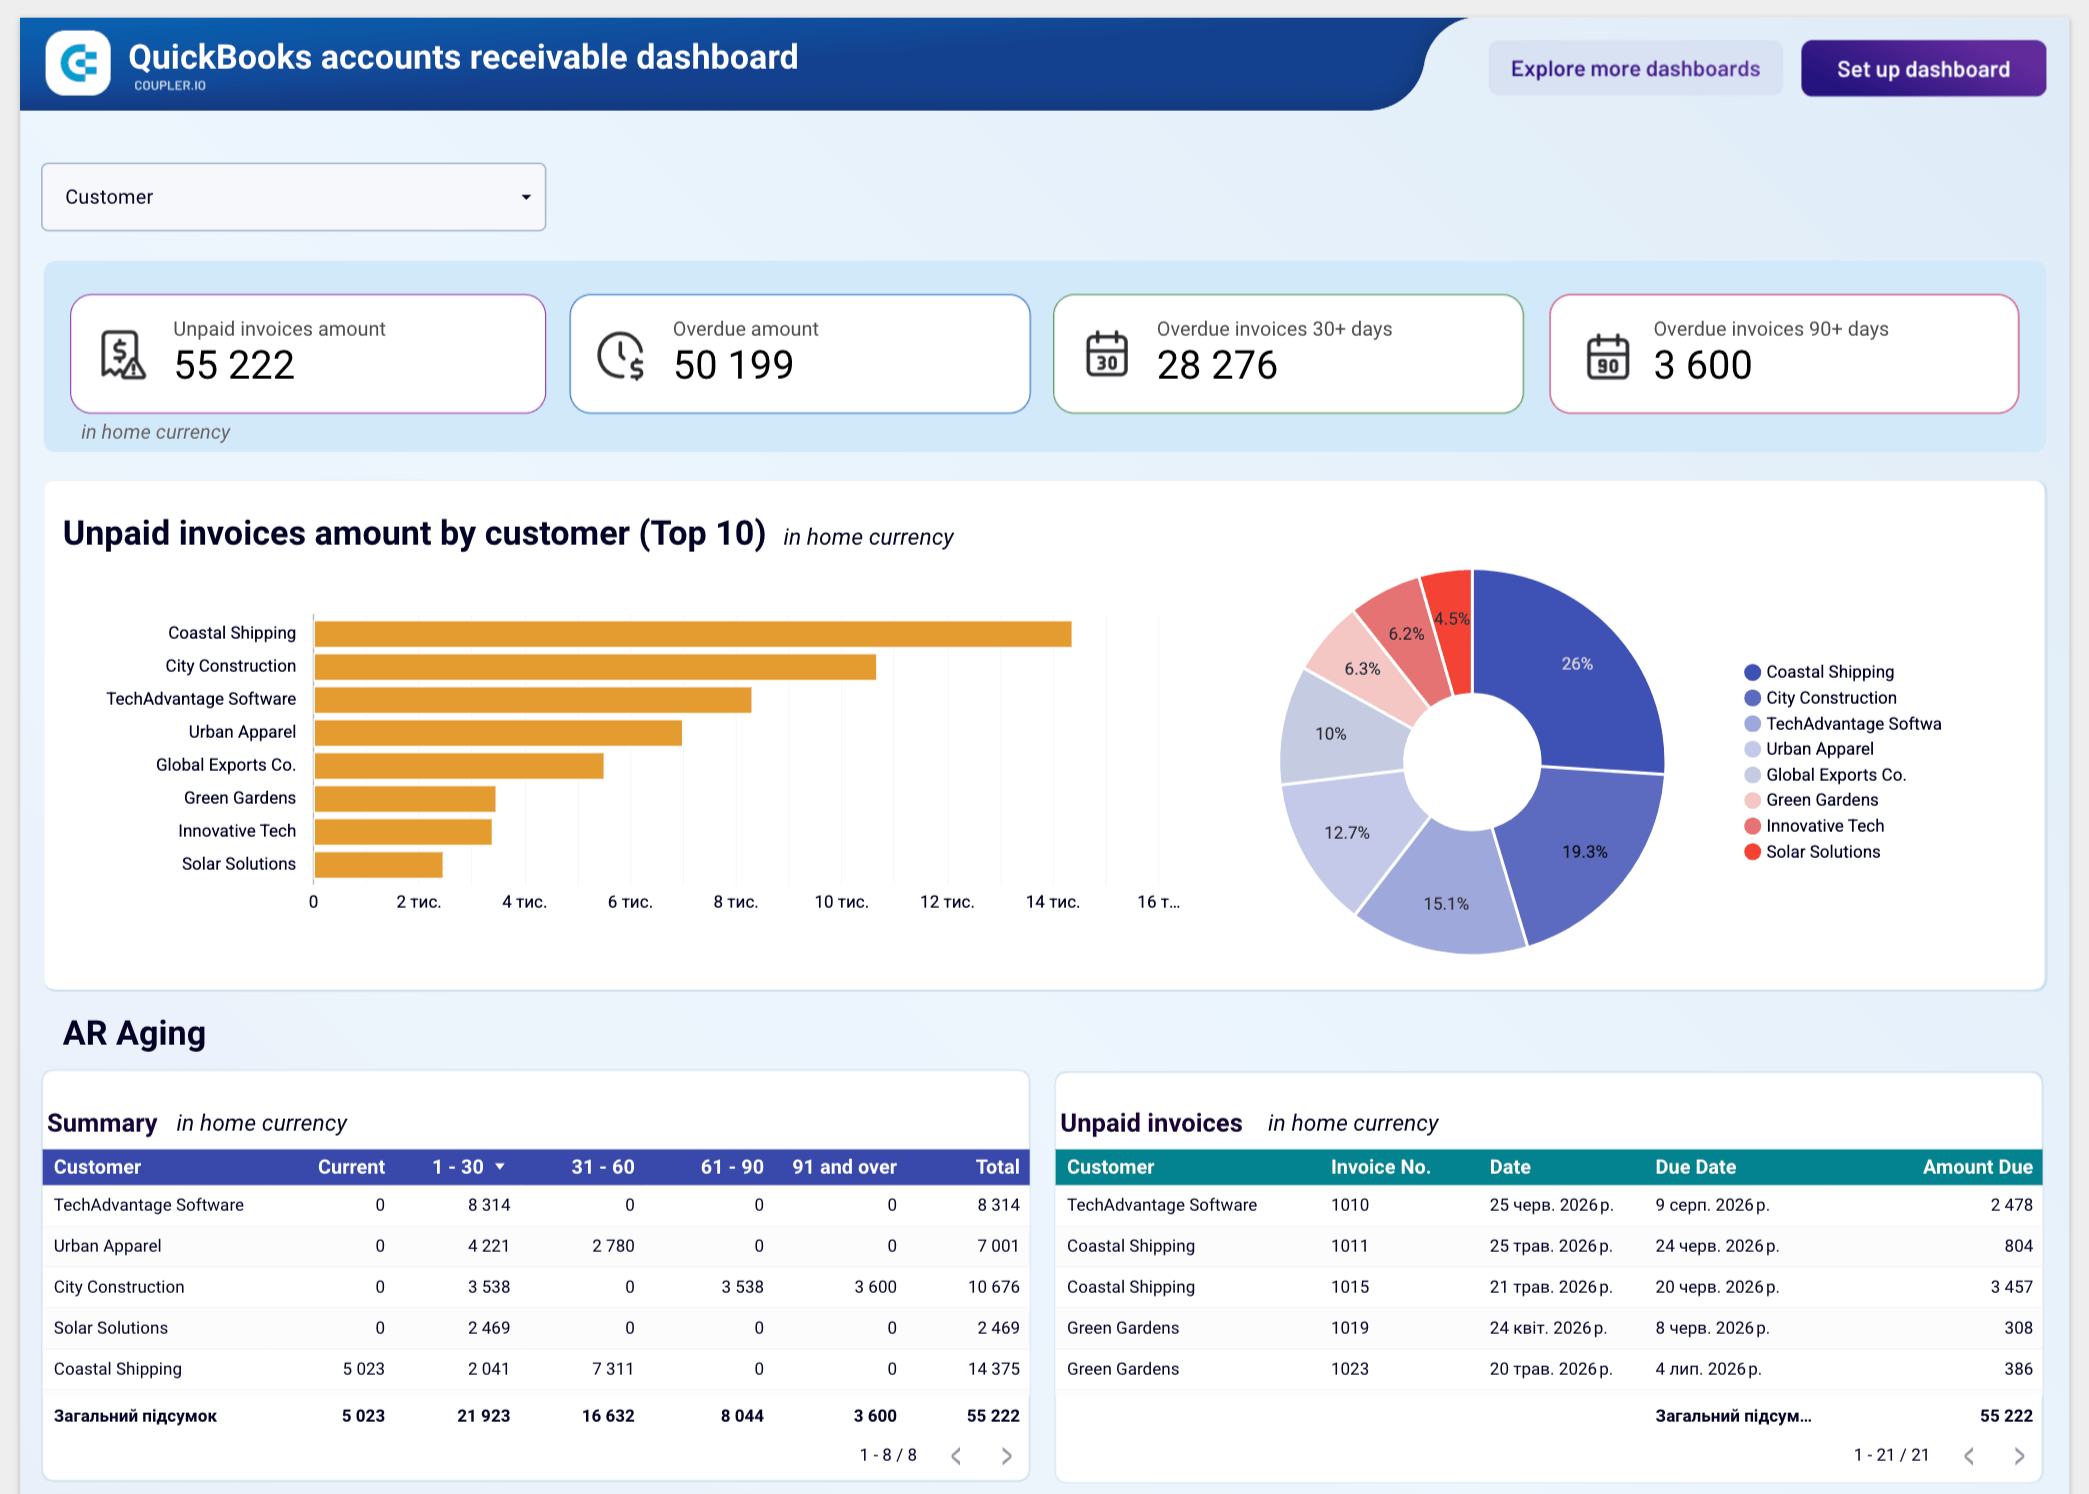Image resolution: width=2089 pixels, height=1494 pixels.
Task: Sort Summary table by Current column
Action: click(x=351, y=1167)
